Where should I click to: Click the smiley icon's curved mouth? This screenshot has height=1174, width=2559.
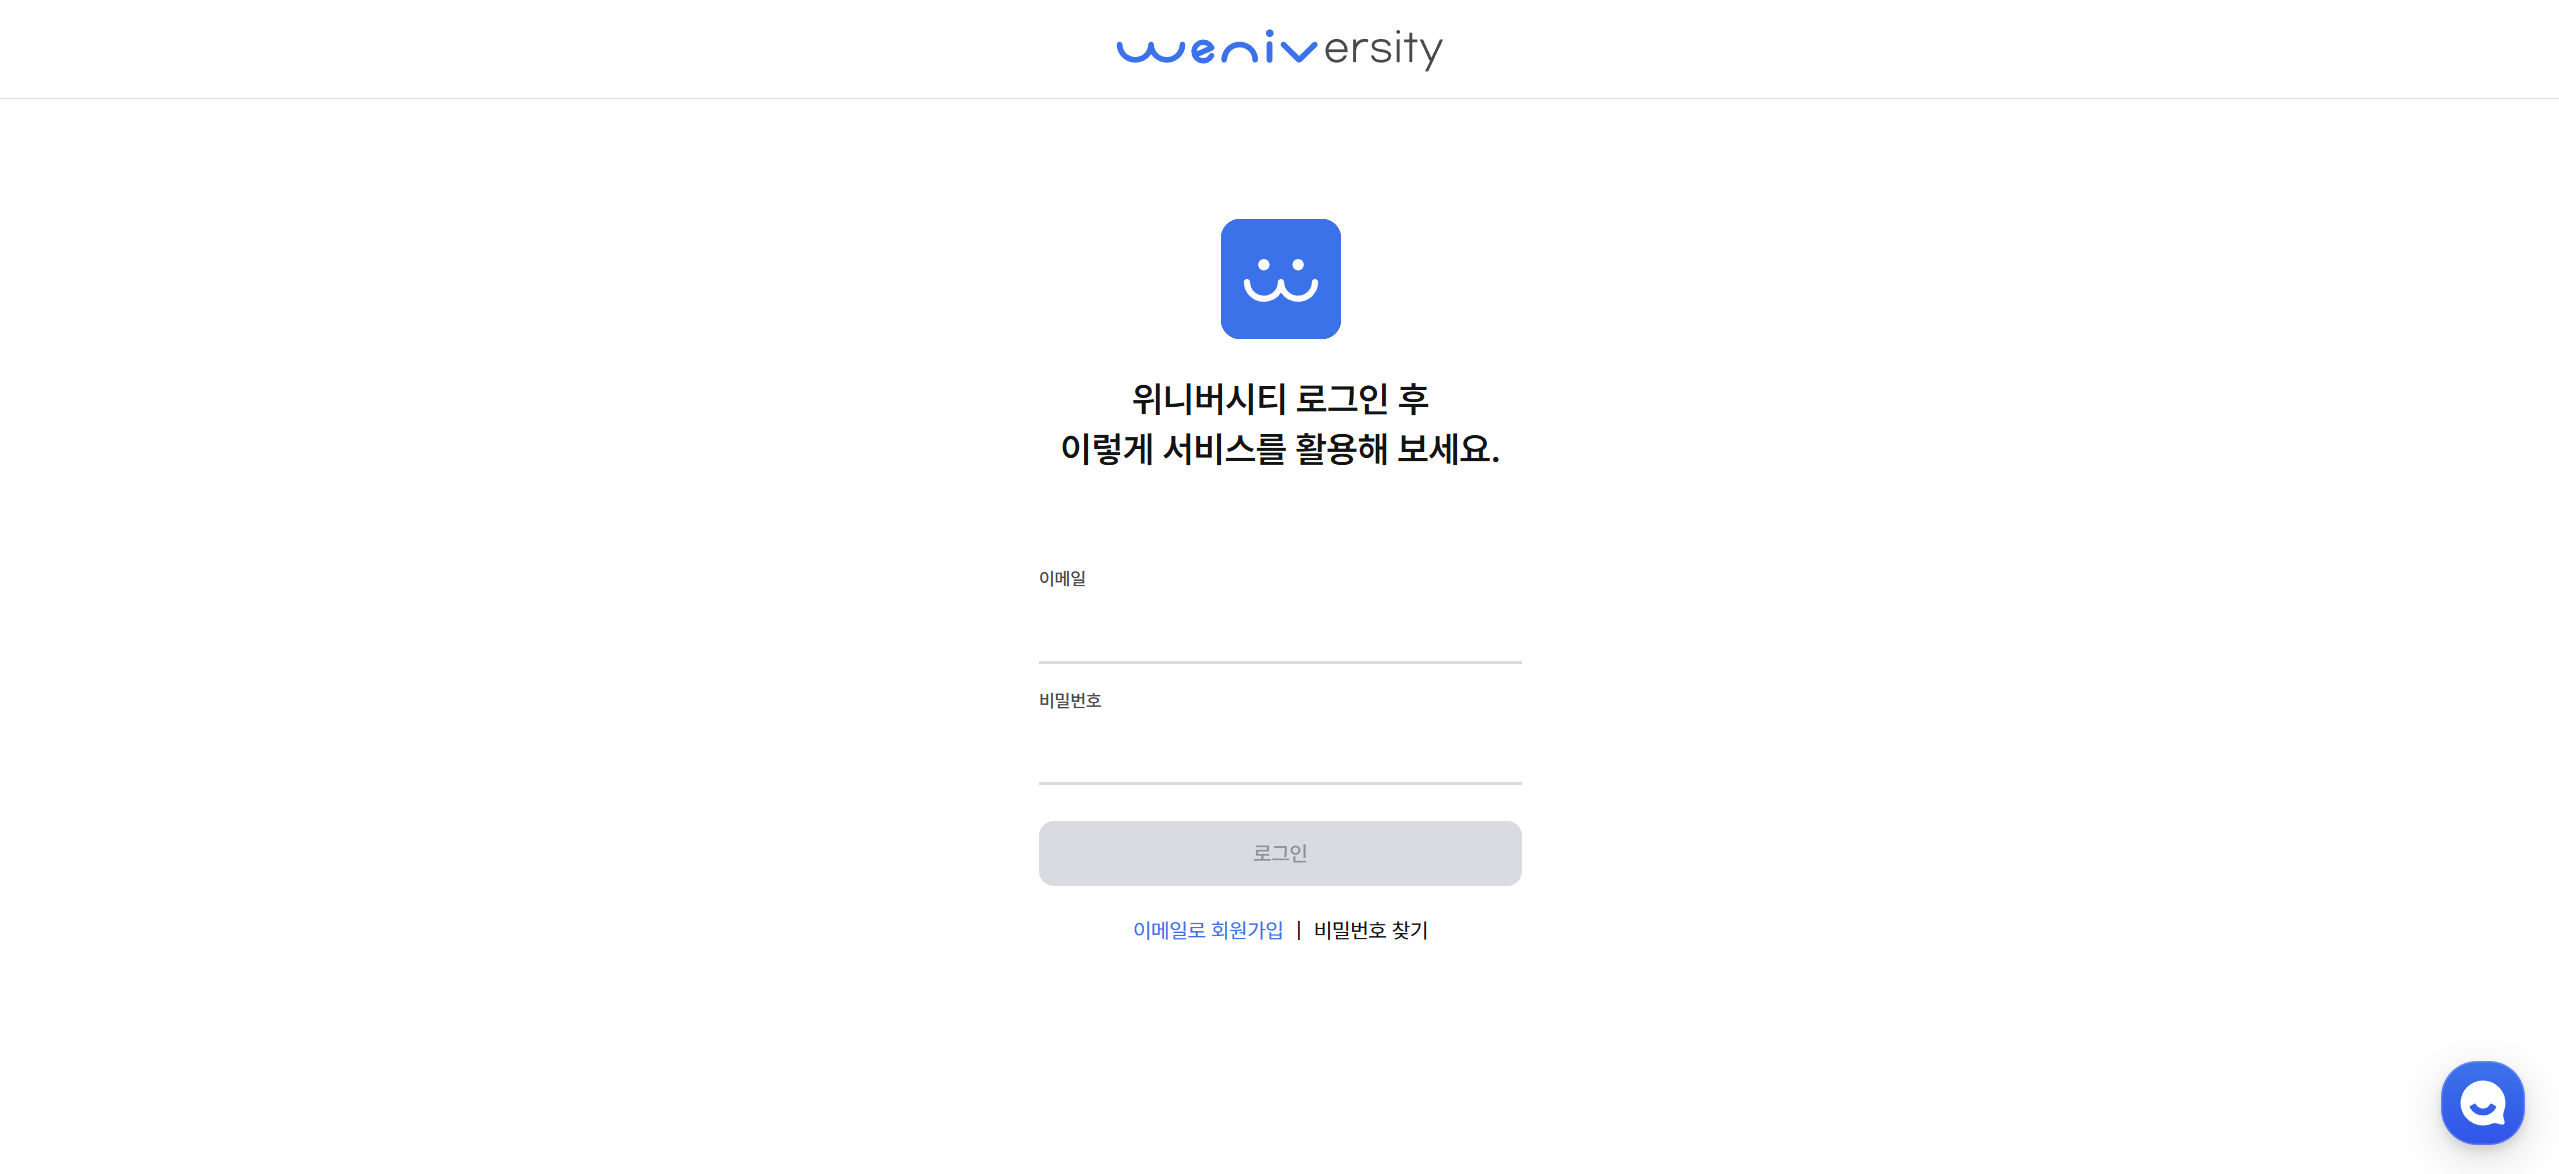pos(1280,290)
